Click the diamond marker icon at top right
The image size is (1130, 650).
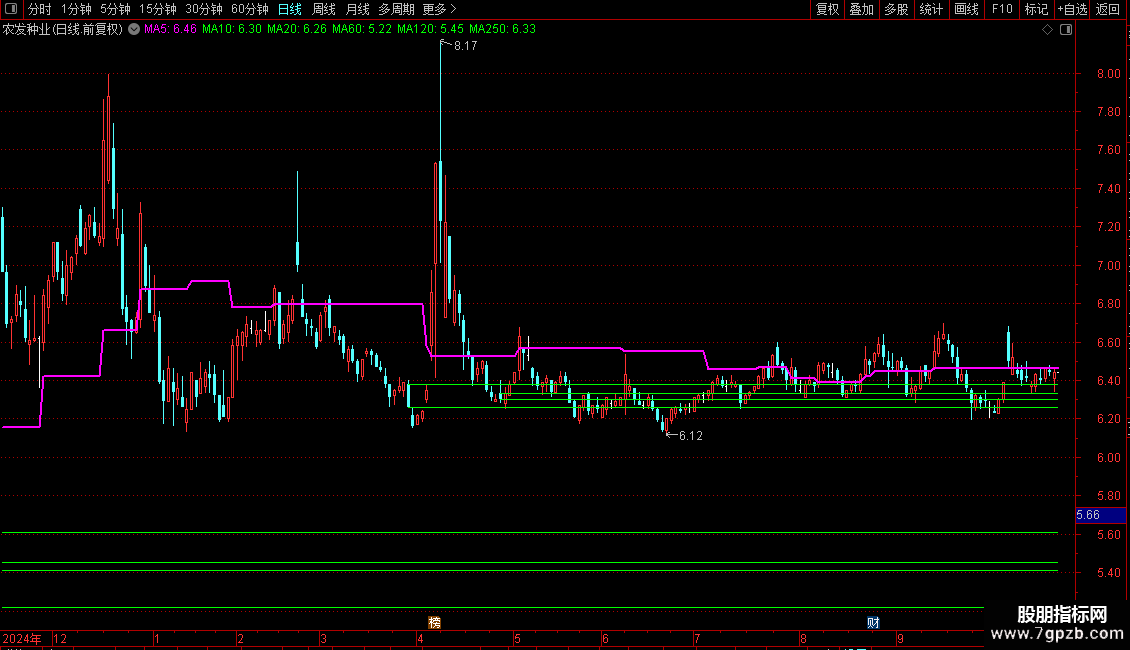(x=1047, y=30)
